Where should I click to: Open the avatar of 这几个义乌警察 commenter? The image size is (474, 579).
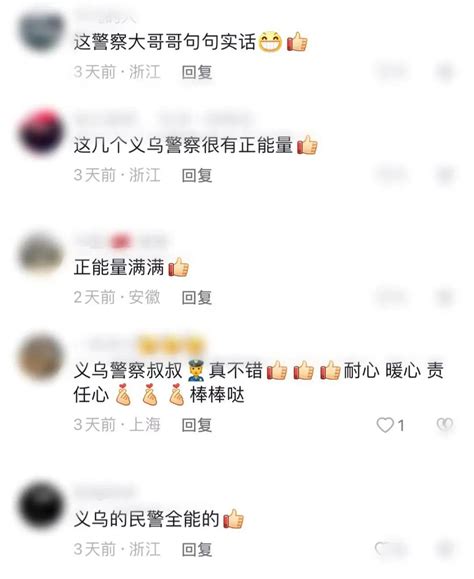click(x=41, y=132)
